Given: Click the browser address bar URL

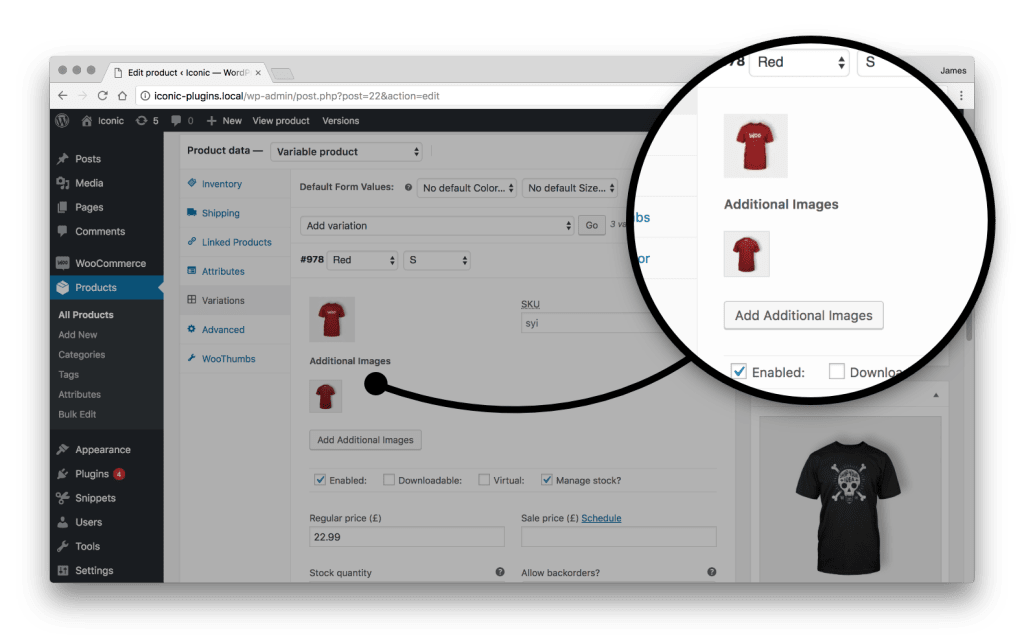Looking at the screenshot, I should (296, 95).
